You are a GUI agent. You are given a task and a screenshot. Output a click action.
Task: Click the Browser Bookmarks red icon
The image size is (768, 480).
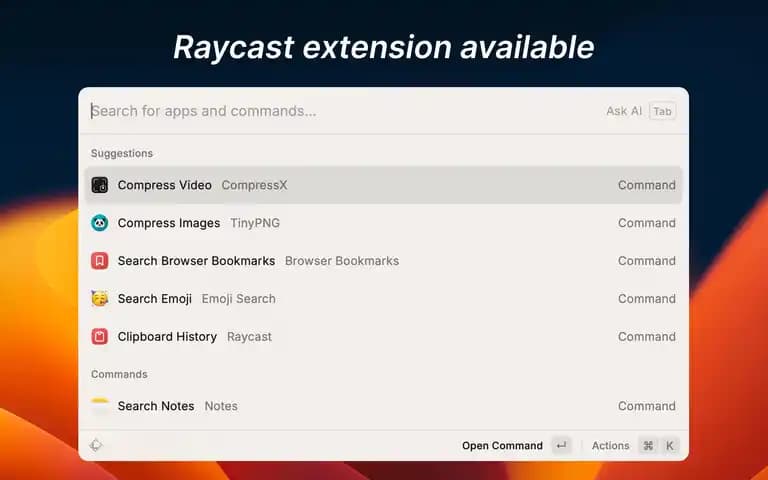[99, 261]
